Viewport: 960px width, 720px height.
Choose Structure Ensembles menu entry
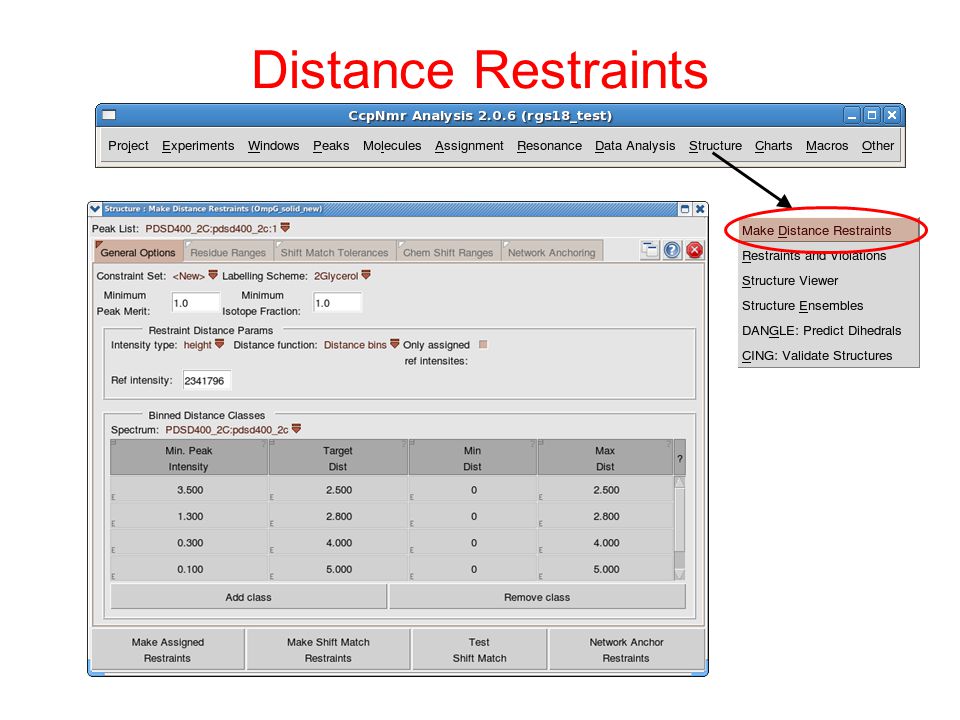pyautogui.click(x=828, y=306)
